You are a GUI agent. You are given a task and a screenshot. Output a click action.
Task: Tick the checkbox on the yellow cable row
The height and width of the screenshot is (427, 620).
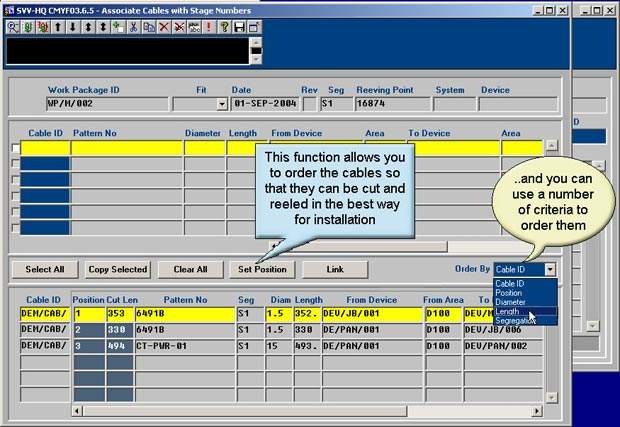pos(15,149)
